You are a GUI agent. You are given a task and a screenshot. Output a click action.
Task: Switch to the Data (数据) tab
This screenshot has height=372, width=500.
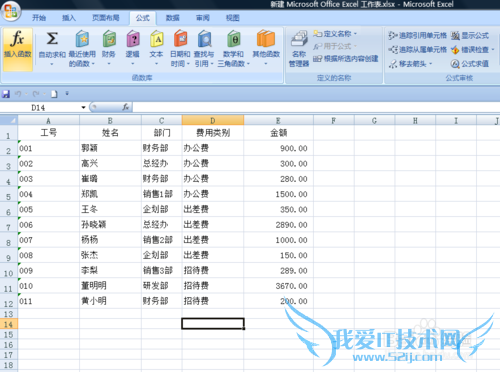173,18
